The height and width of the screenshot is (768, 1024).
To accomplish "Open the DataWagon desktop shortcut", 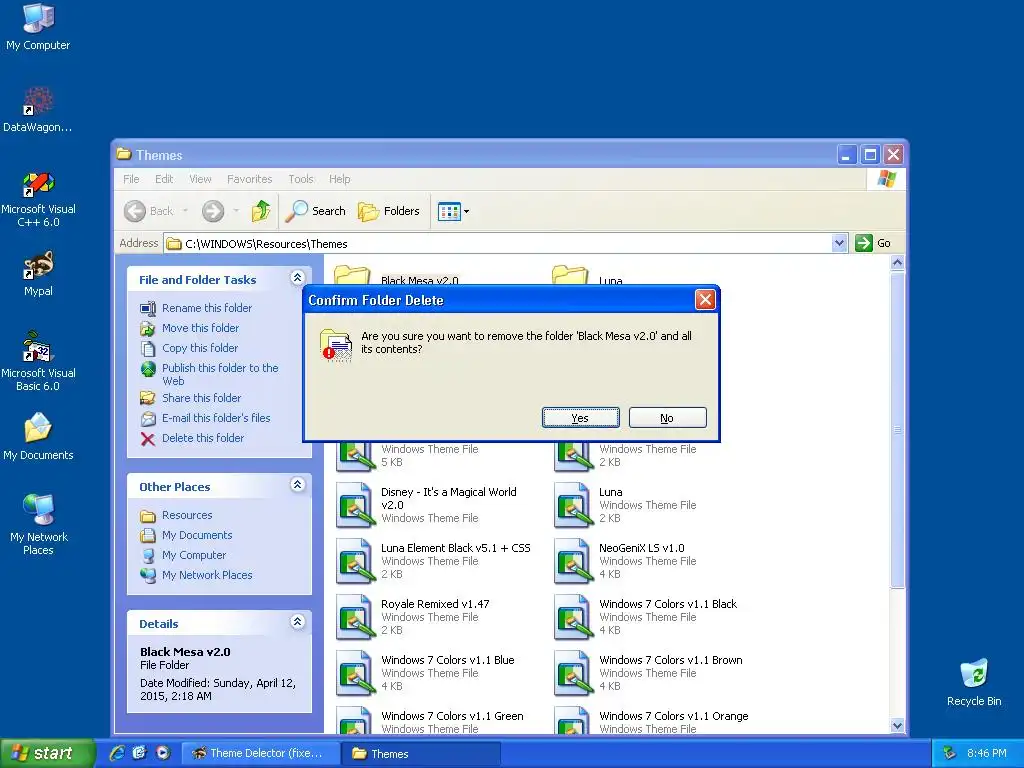I will [38, 109].
